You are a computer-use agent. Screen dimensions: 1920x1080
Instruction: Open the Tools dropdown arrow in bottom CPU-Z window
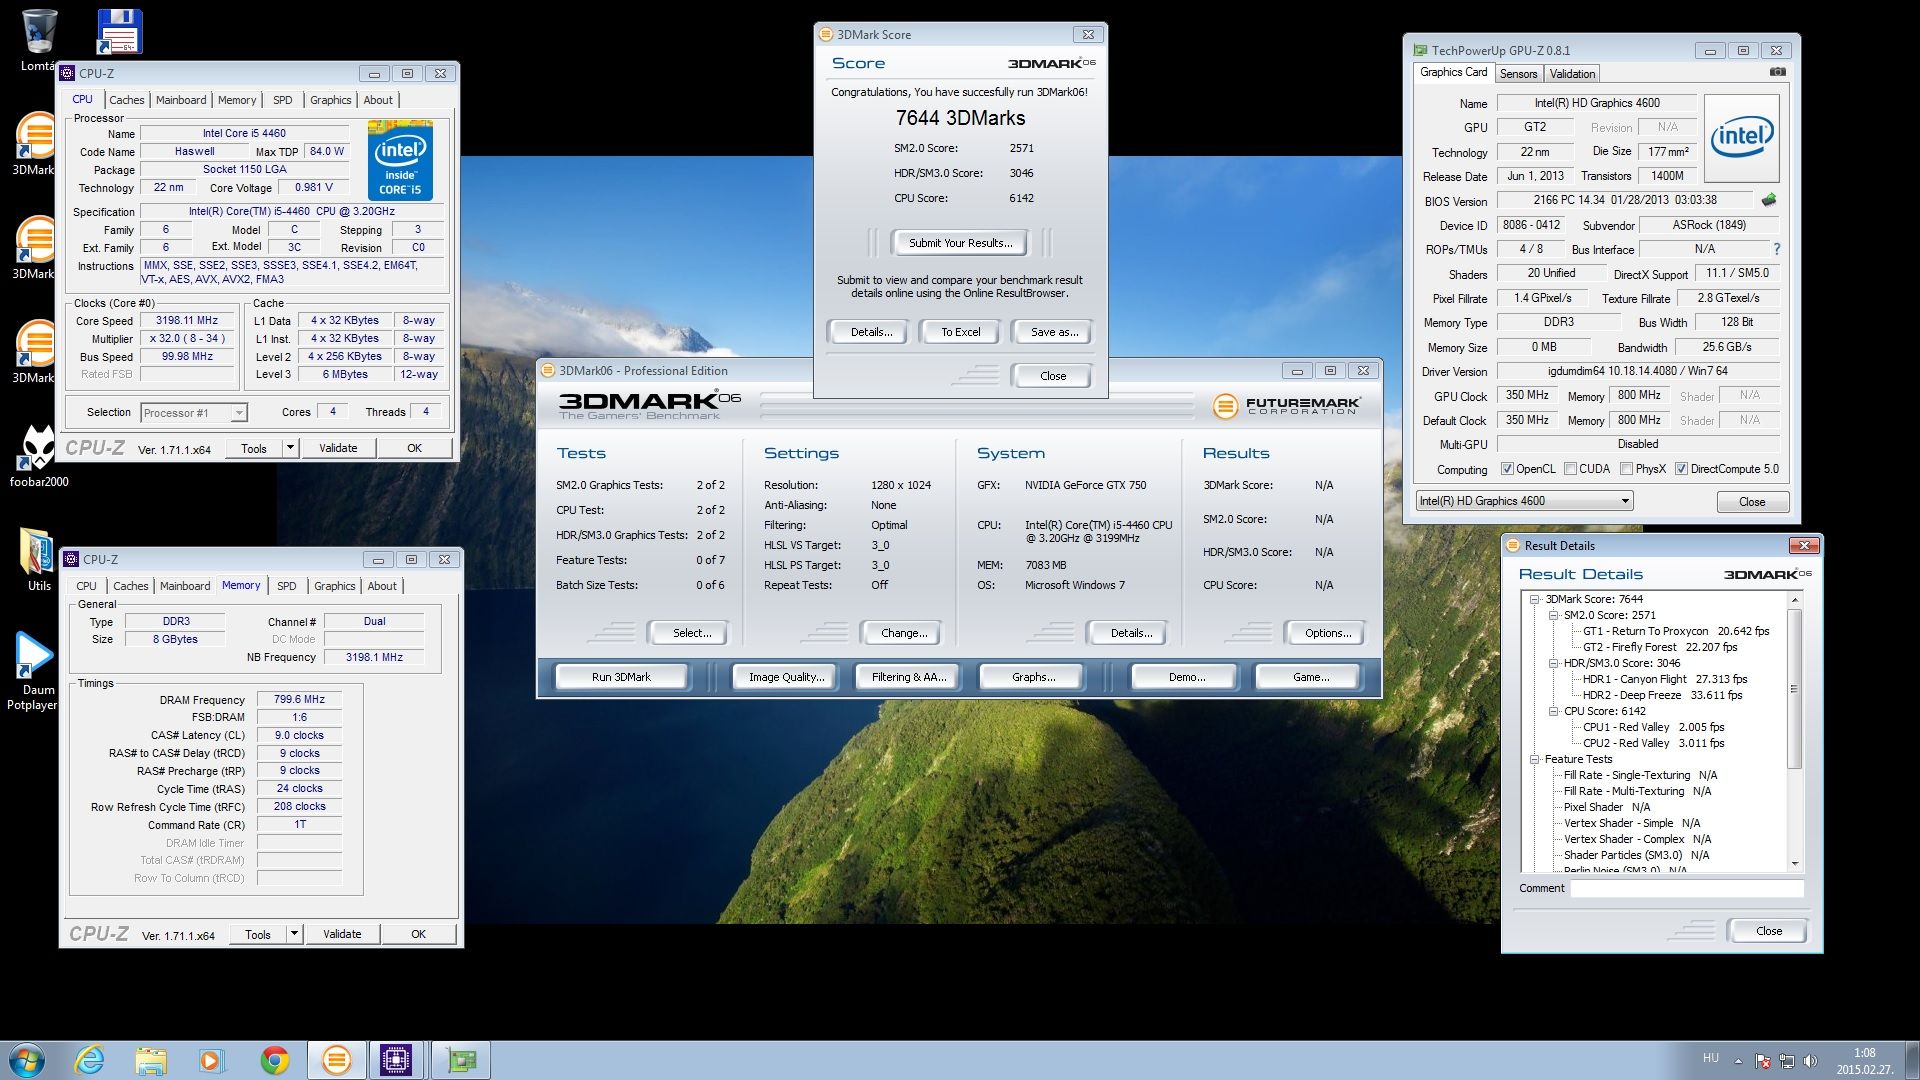pyautogui.click(x=294, y=934)
